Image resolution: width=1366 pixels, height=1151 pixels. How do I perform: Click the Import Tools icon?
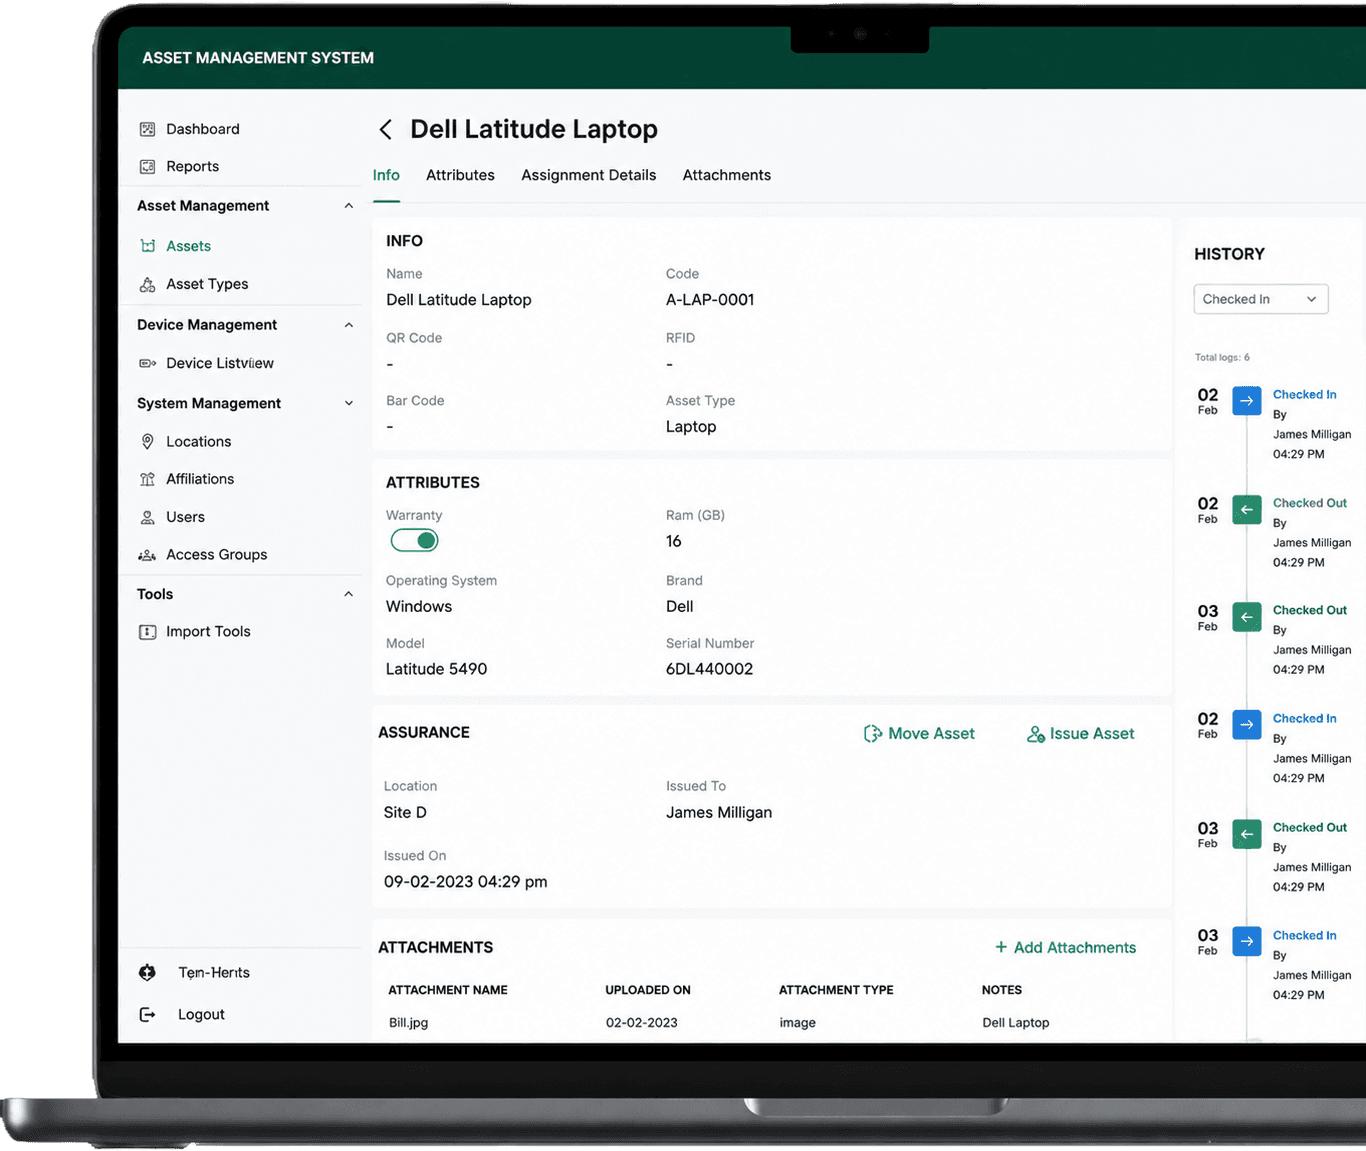click(147, 632)
